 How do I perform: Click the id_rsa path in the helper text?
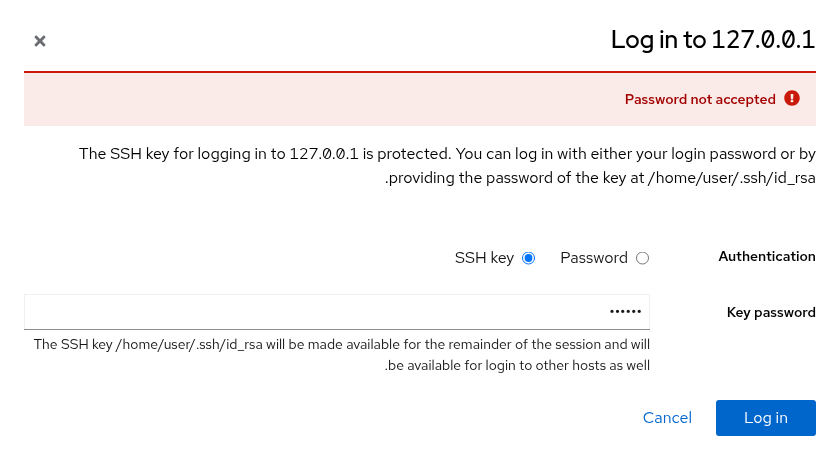[189, 344]
